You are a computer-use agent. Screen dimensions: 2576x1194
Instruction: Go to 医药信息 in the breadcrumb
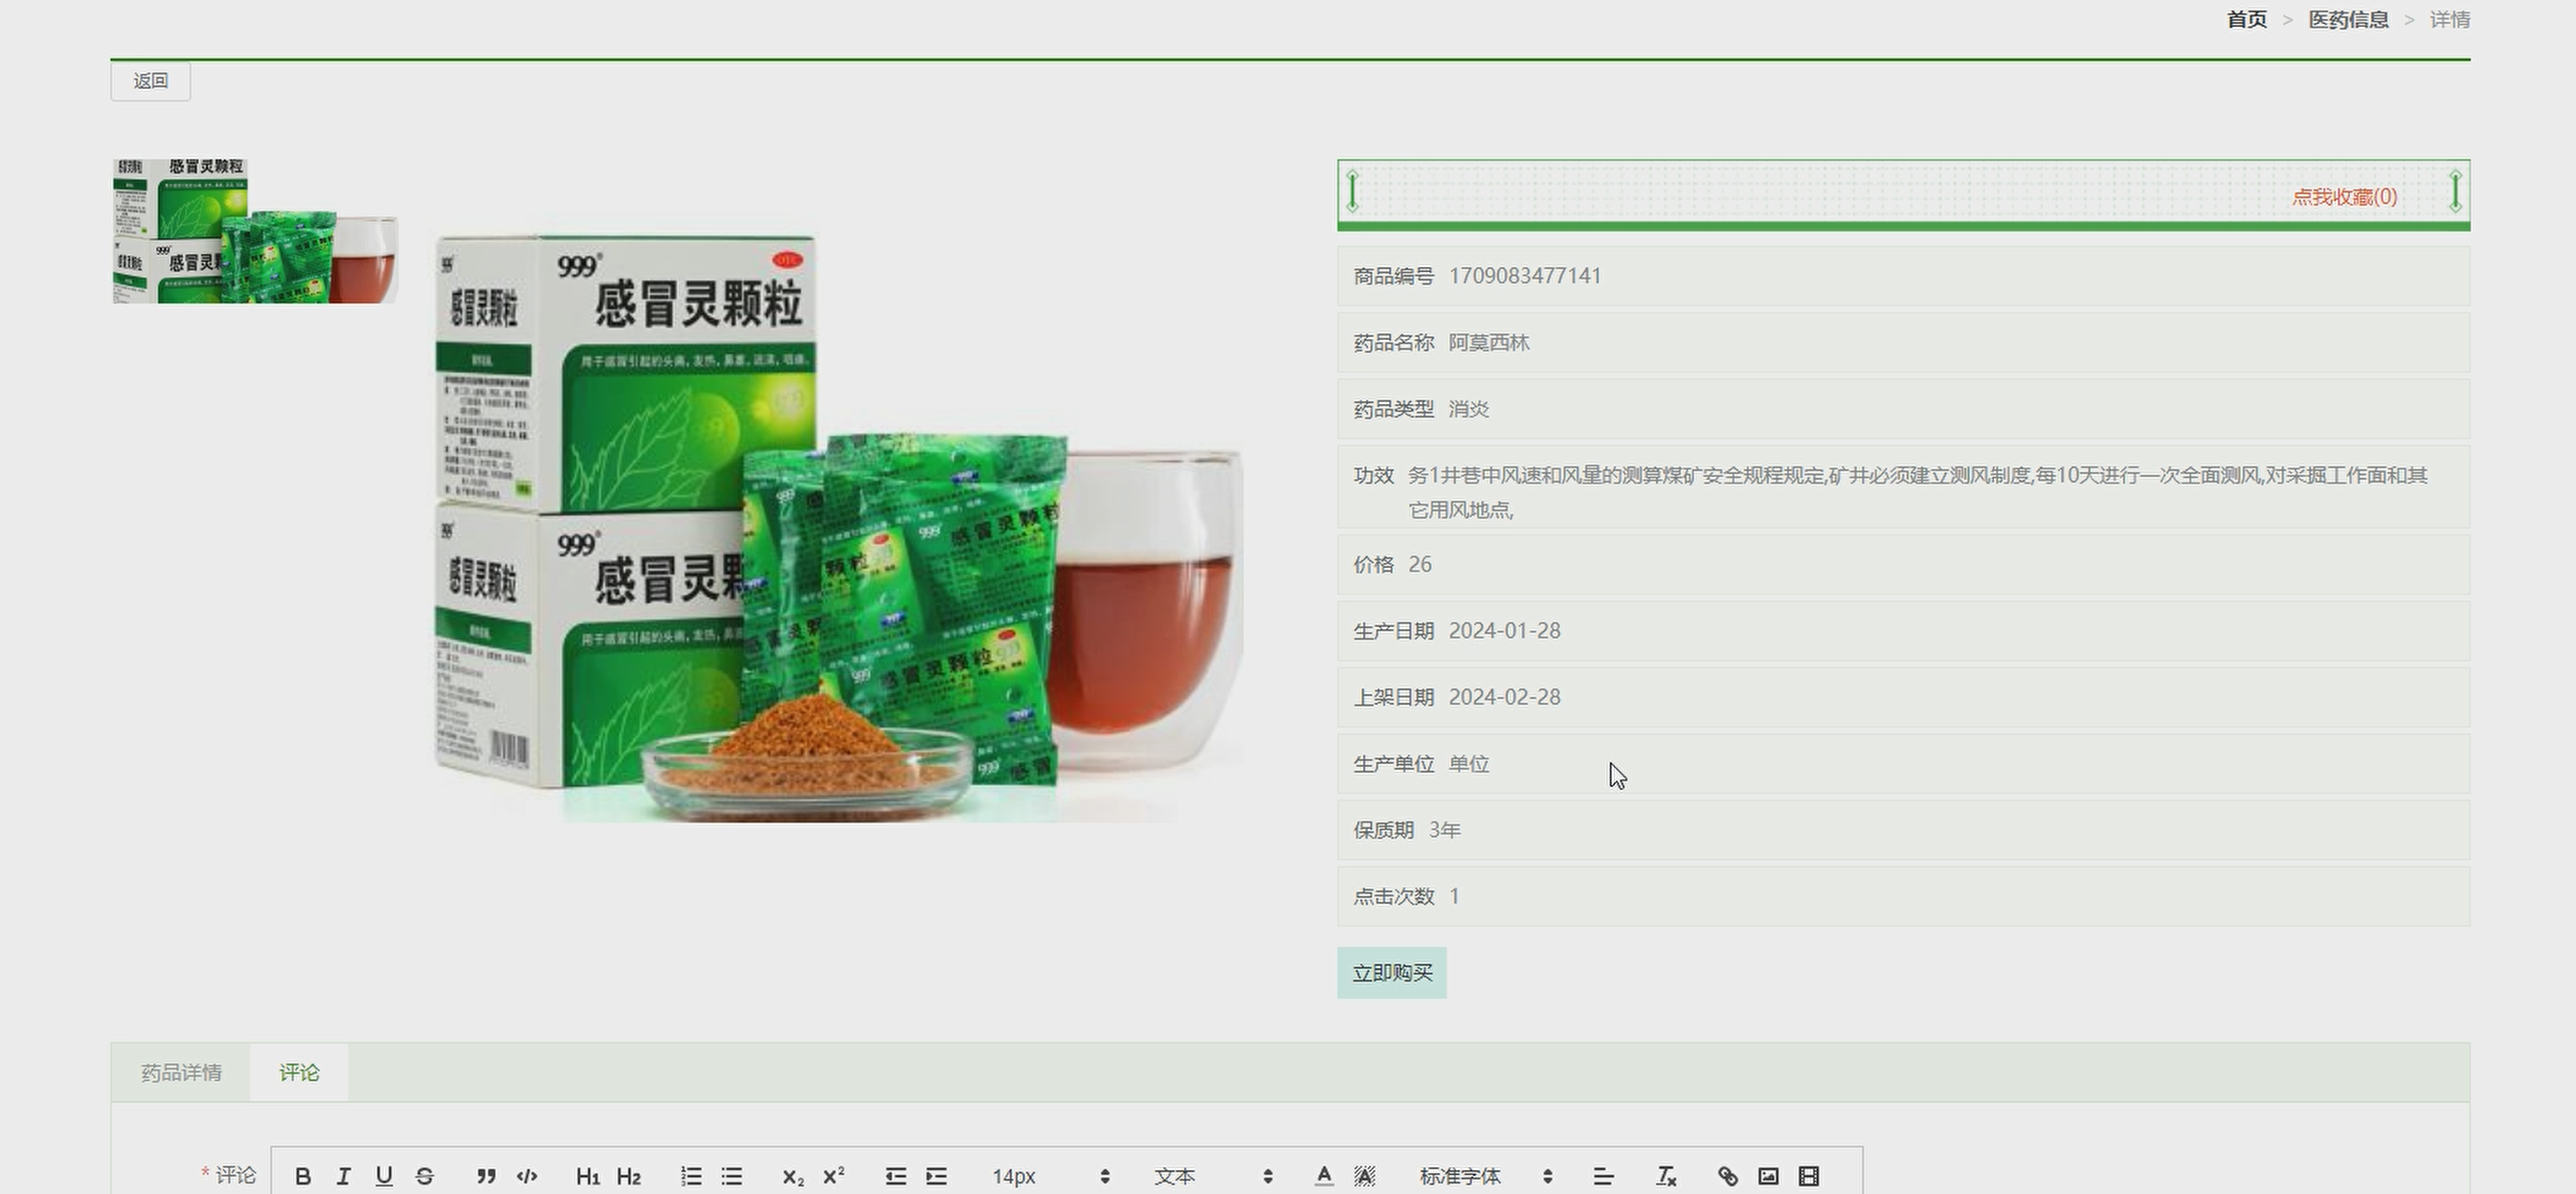tap(2349, 19)
